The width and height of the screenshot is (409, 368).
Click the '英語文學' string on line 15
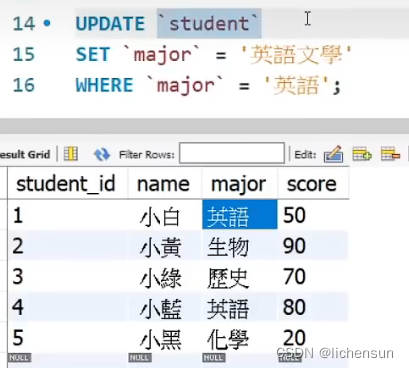pos(296,54)
